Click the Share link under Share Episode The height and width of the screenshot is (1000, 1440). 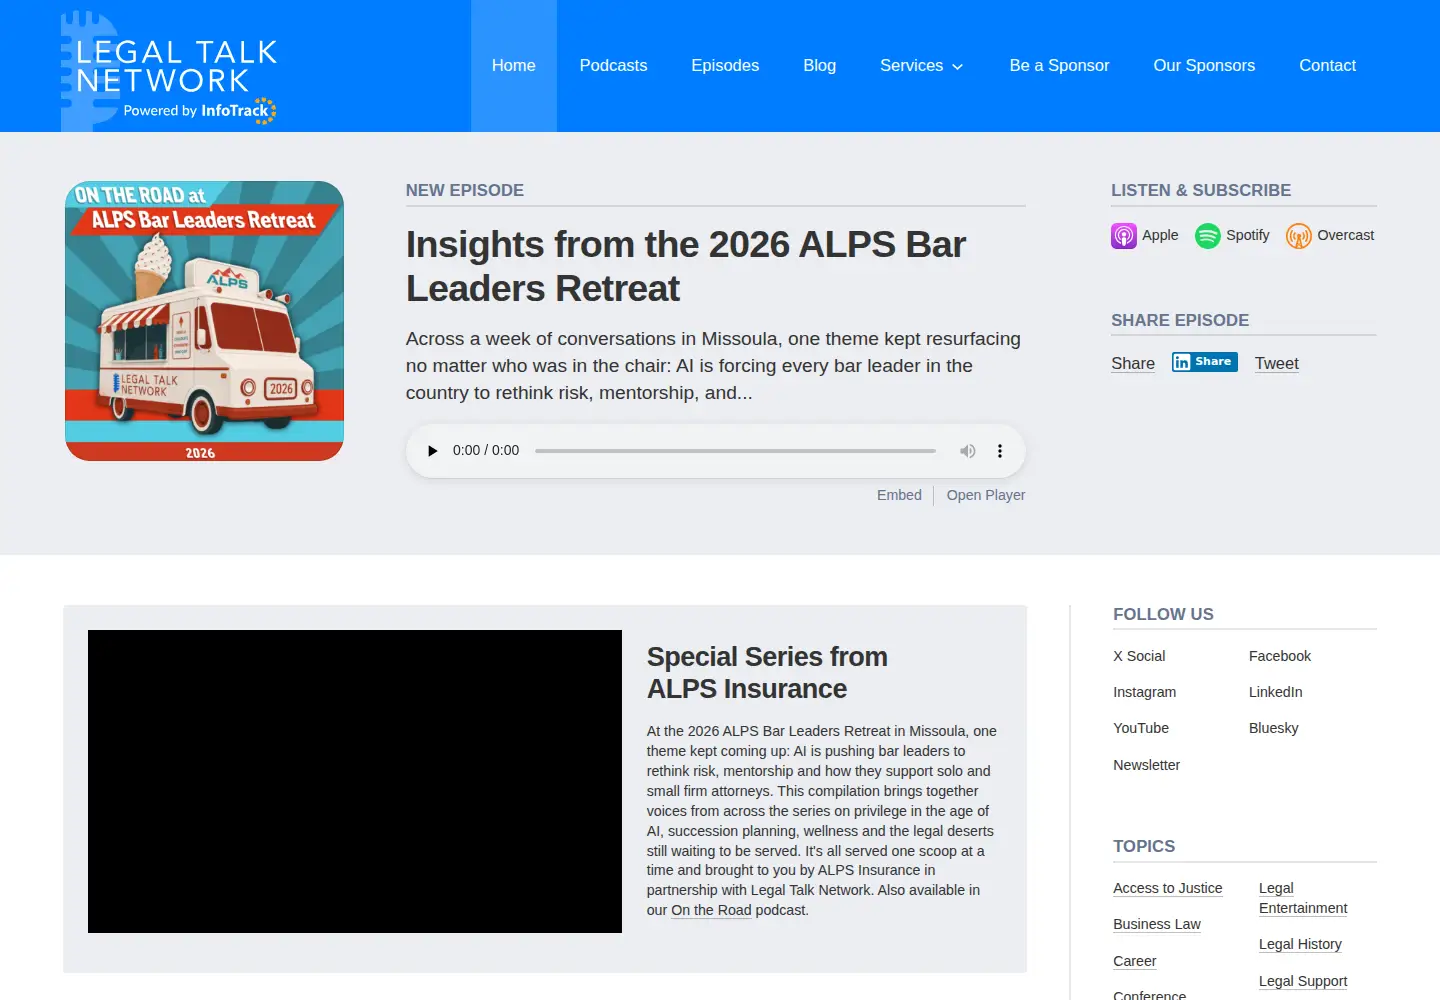tap(1133, 363)
